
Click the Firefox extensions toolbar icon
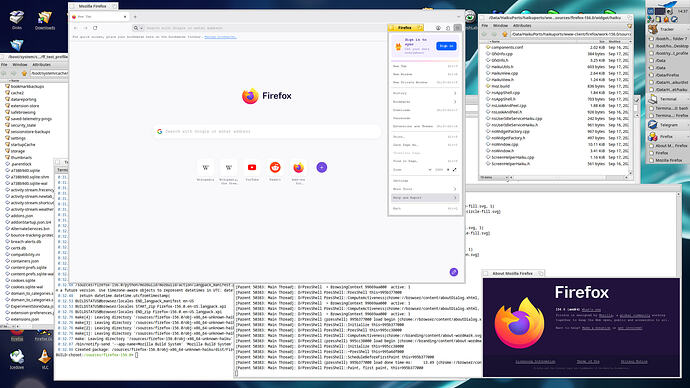[x=448, y=28]
